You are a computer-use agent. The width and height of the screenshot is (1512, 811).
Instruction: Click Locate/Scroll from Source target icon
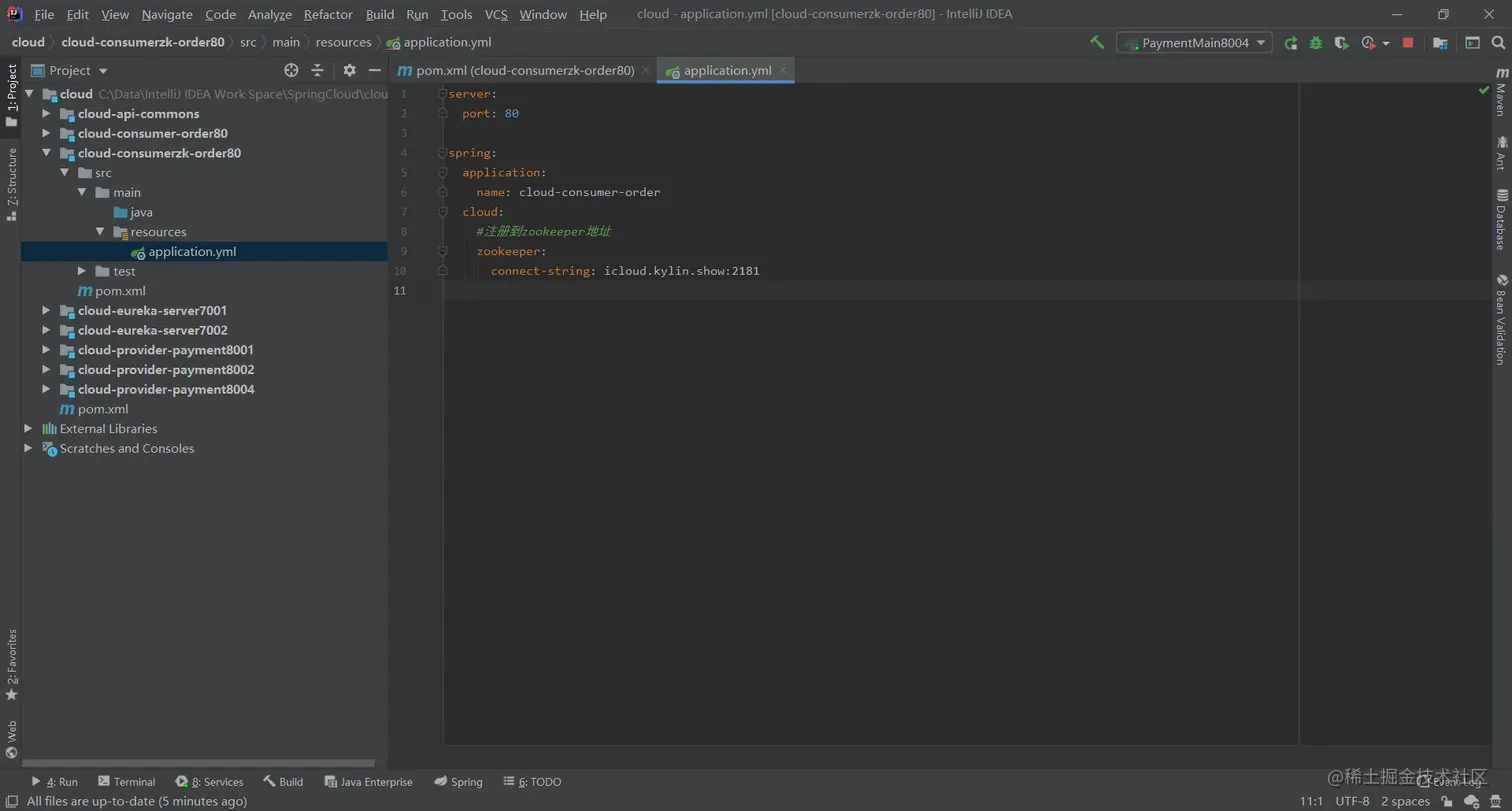pyautogui.click(x=291, y=70)
